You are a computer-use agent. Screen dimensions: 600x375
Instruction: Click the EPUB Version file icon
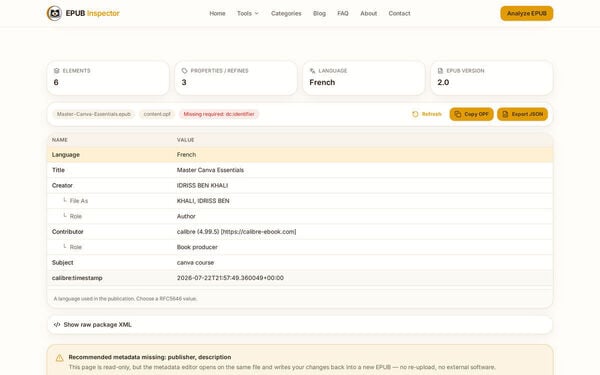tap(440, 71)
